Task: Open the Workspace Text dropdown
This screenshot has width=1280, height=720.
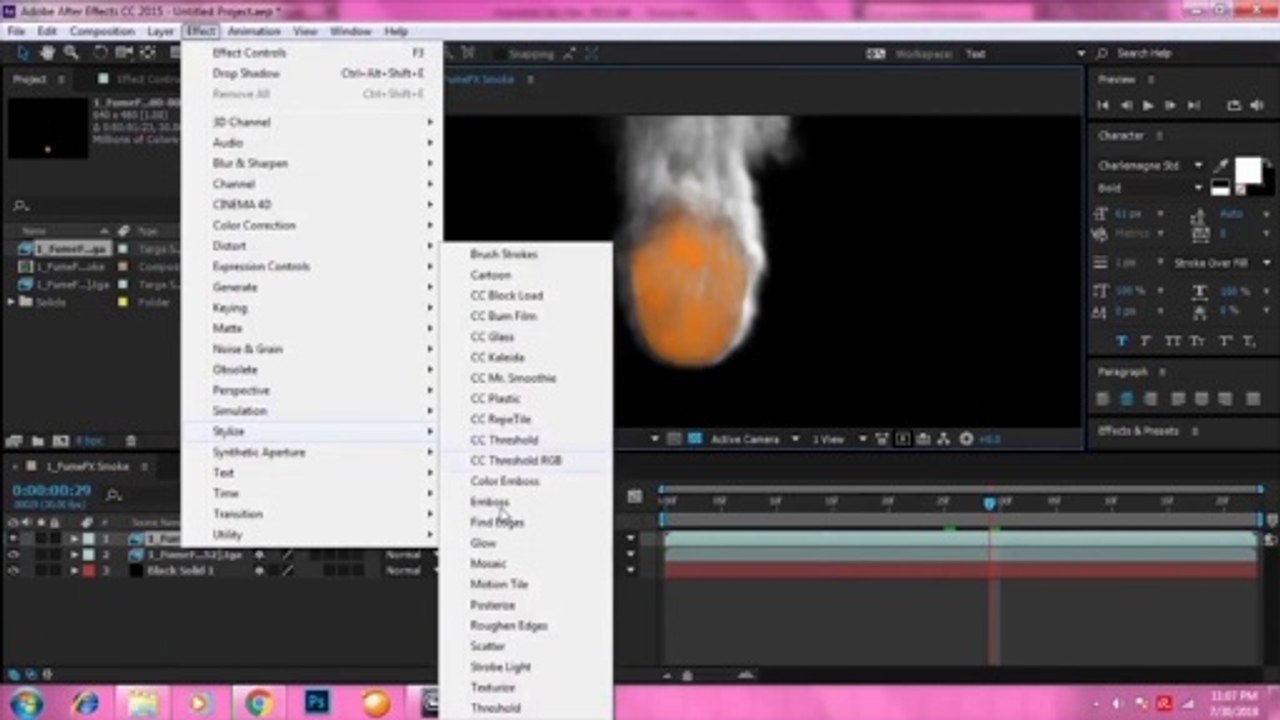Action: coord(1024,54)
